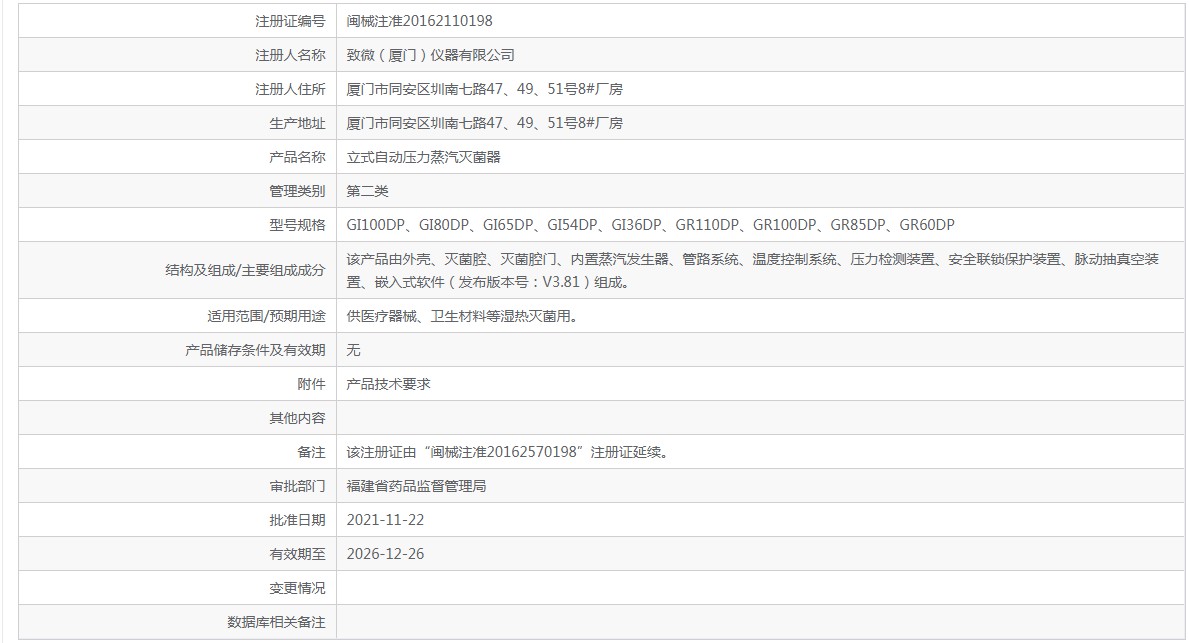Viewport: 1189px width, 643px height.
Task: Select the 注册人住所 label
Action: point(290,89)
